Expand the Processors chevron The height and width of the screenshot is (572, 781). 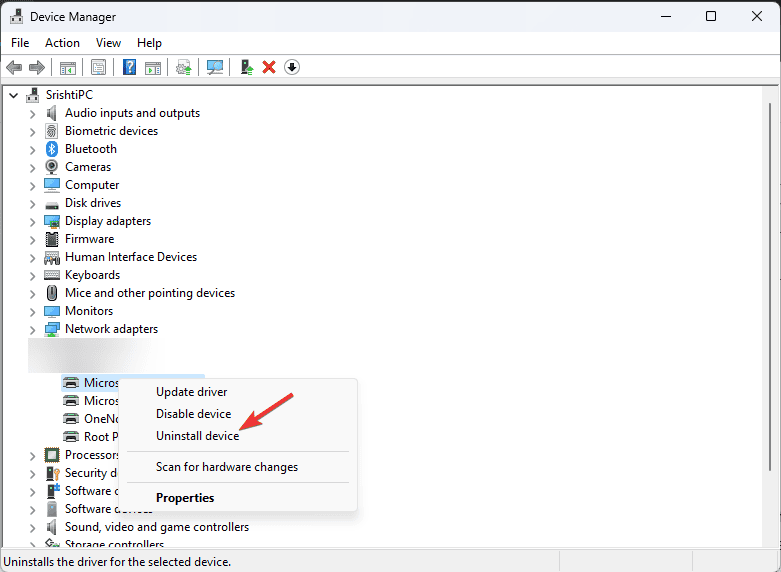[32, 455]
